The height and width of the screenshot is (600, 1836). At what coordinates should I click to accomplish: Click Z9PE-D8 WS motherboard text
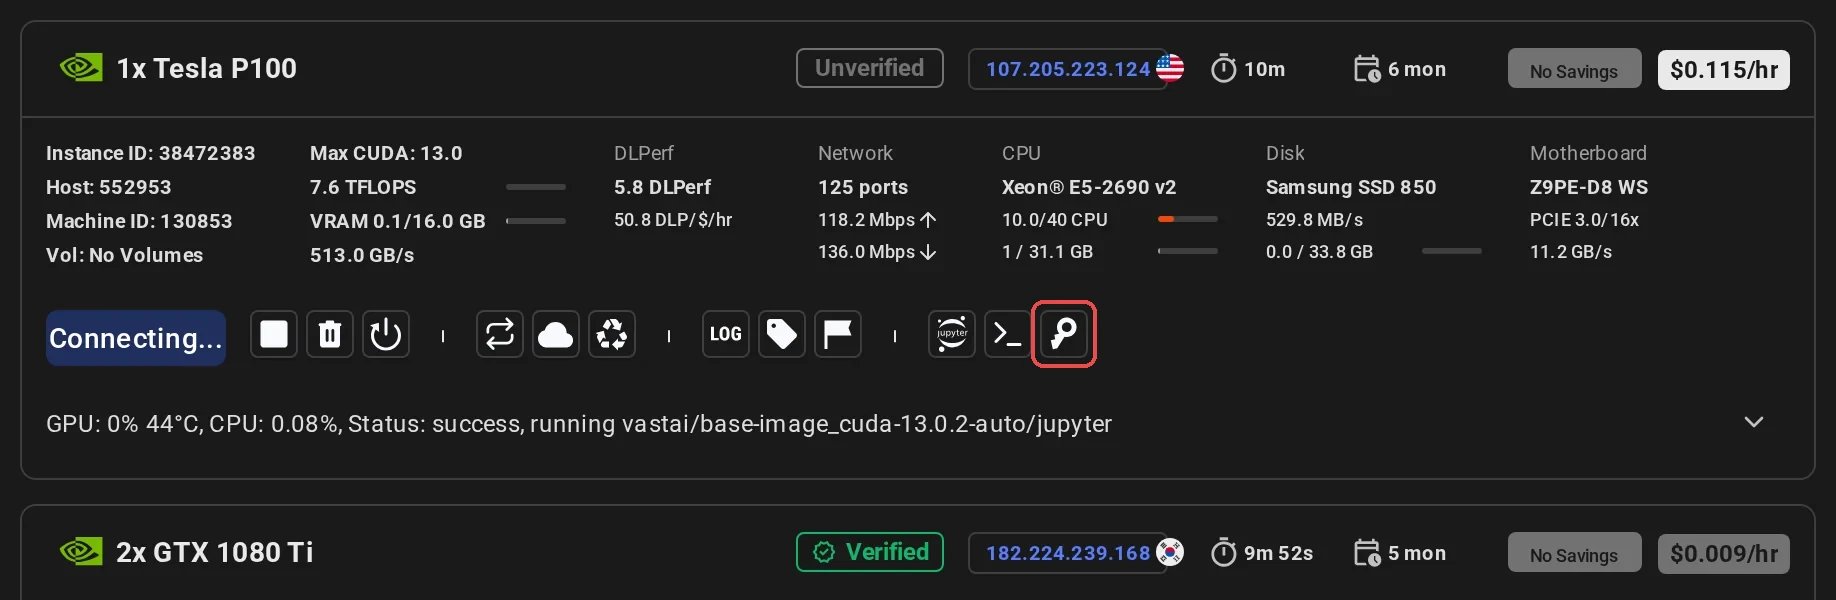coord(1589,187)
